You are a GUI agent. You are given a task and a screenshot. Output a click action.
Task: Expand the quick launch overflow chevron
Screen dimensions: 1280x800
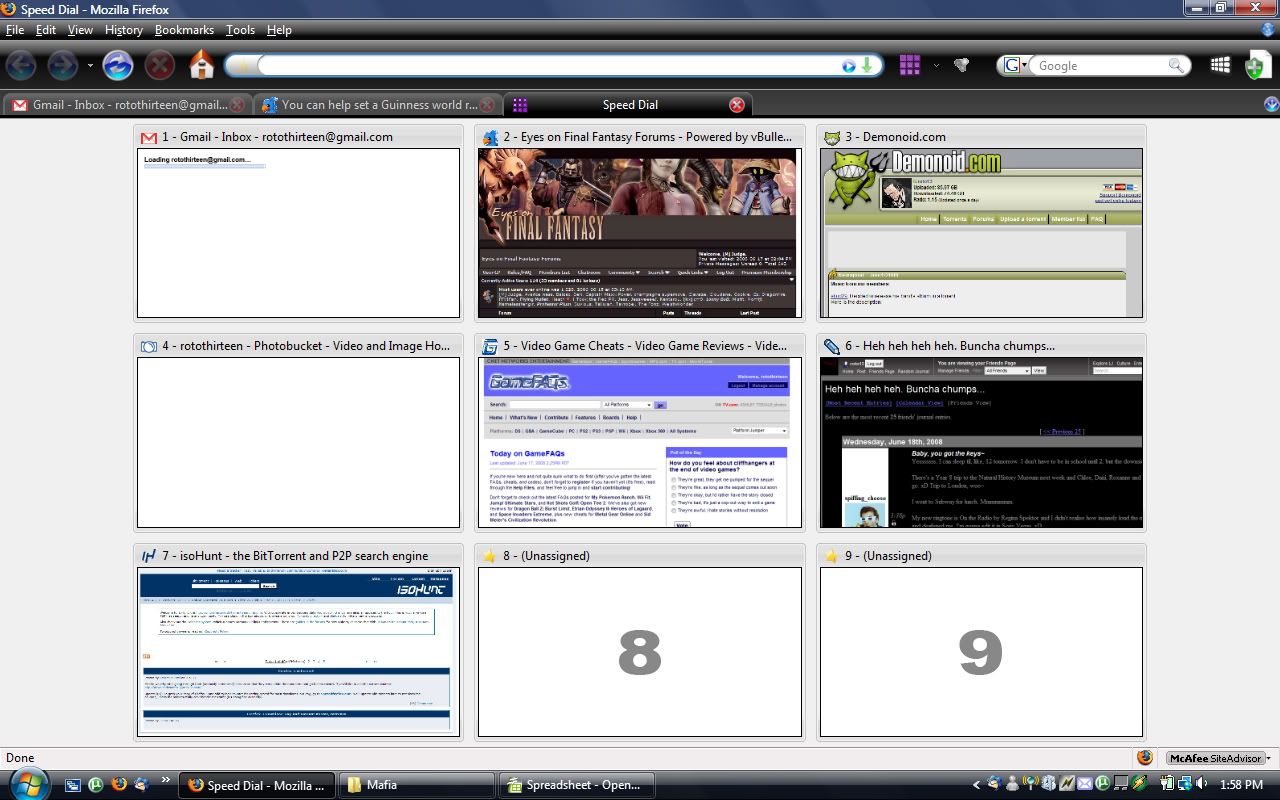click(166, 780)
